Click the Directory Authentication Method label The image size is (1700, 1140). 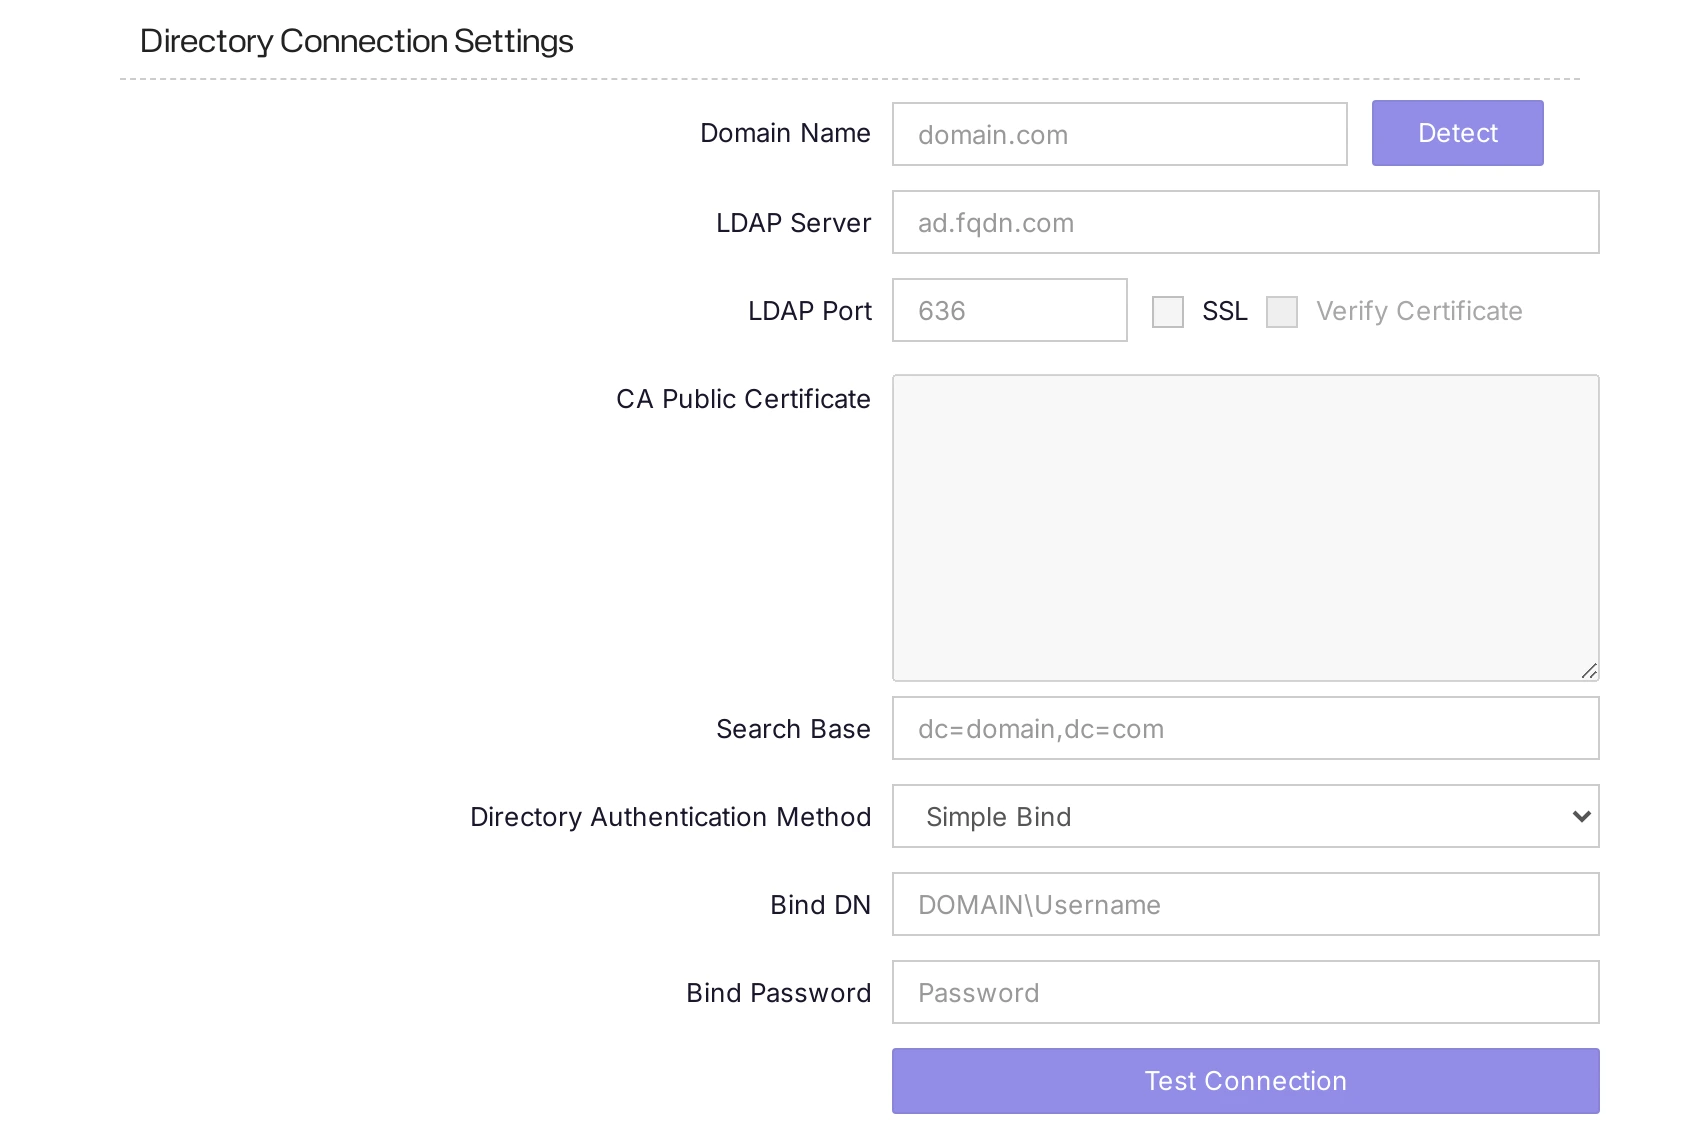tap(670, 817)
